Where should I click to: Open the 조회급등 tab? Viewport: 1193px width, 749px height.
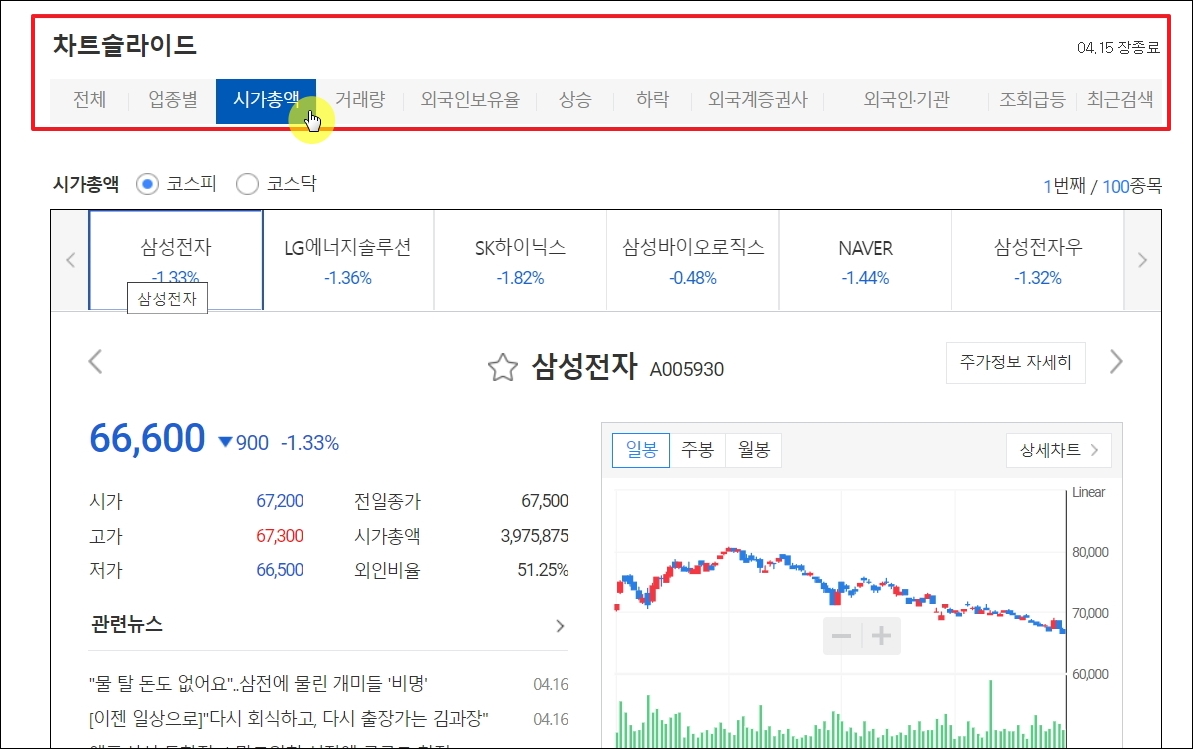tap(1032, 100)
